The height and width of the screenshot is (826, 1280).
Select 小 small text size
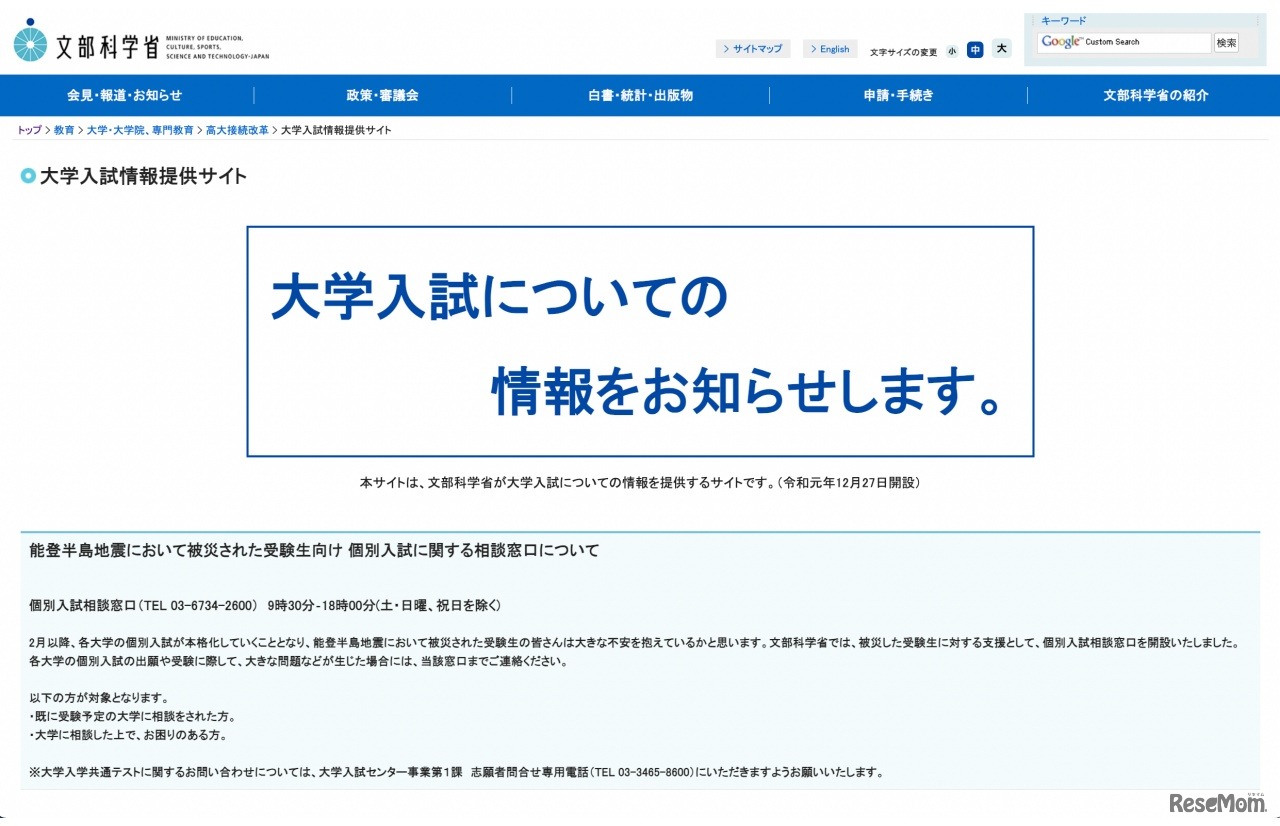click(x=951, y=50)
